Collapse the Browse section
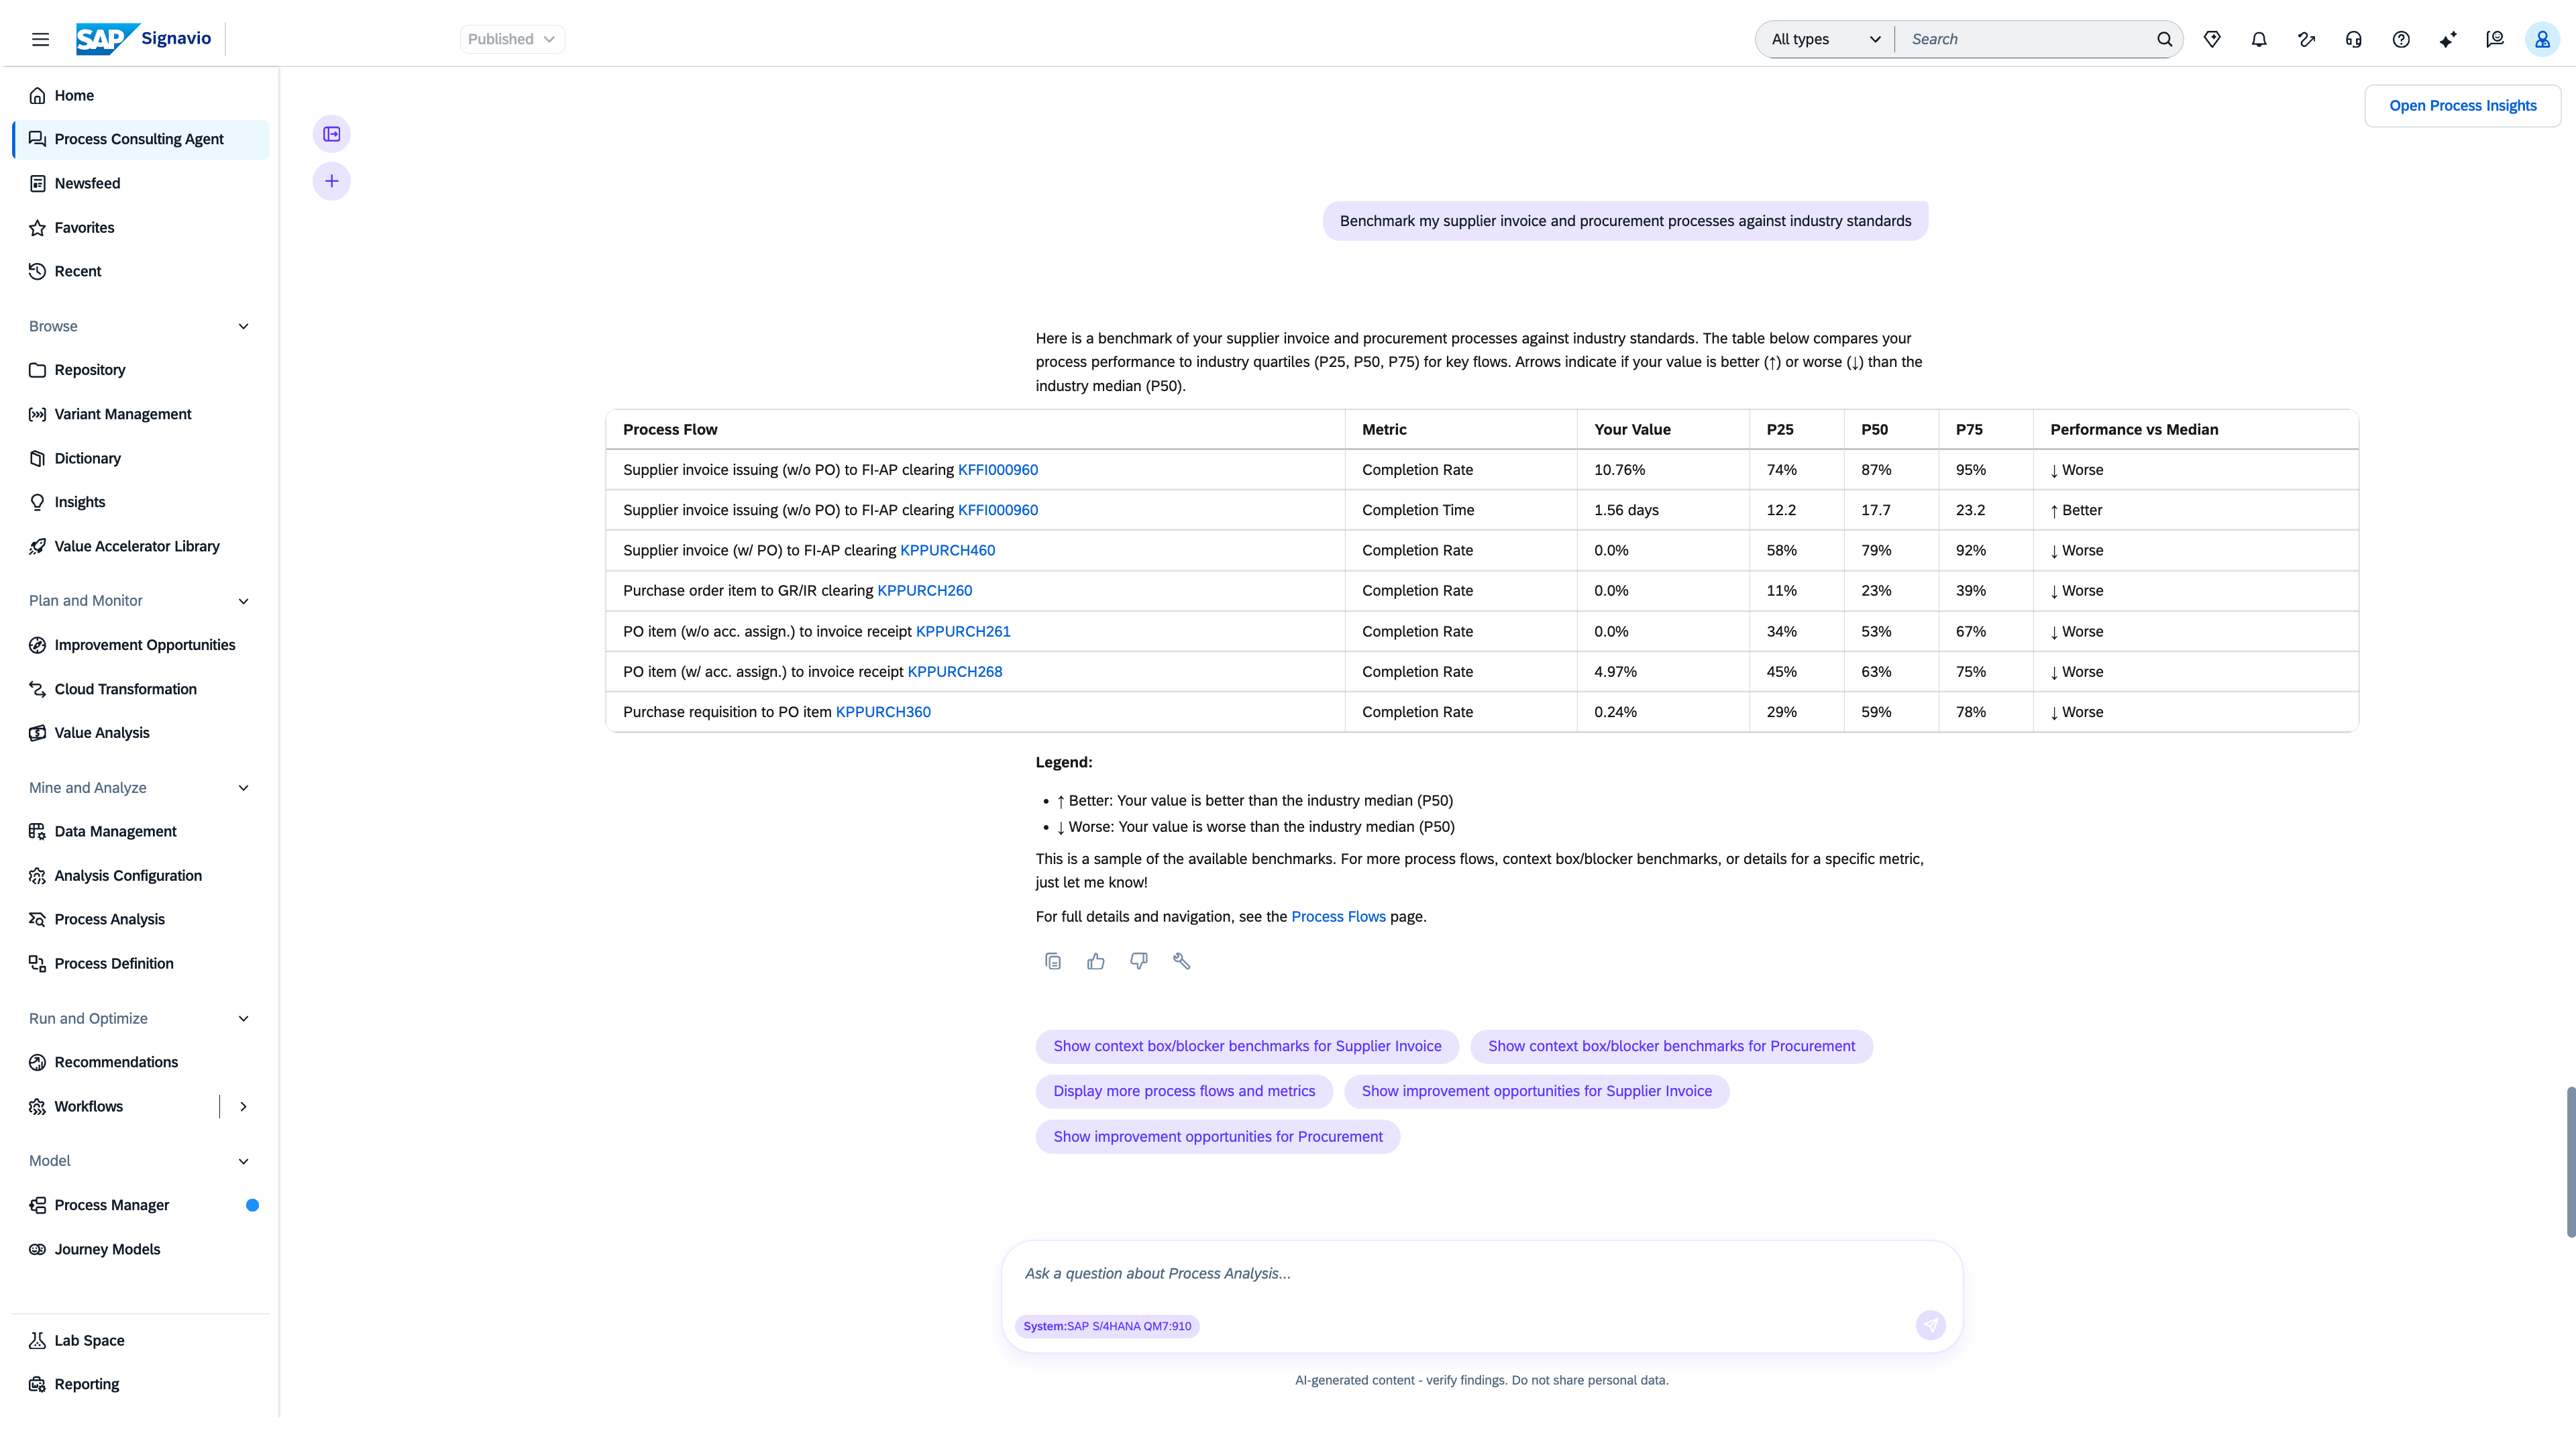 click(x=243, y=326)
